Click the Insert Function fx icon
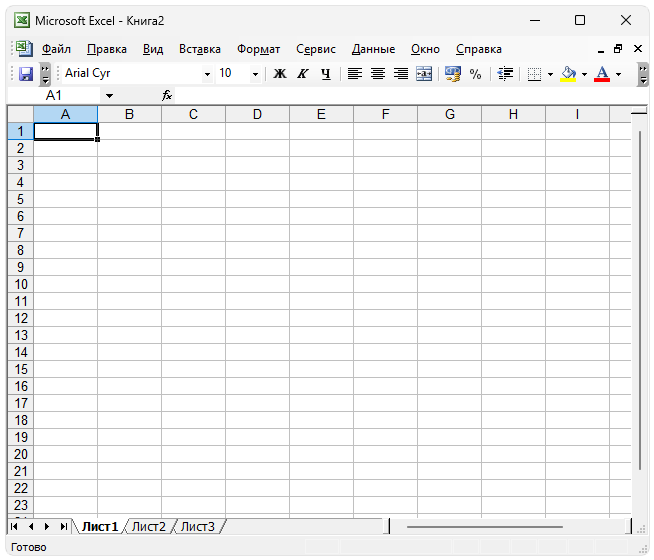 (167, 95)
